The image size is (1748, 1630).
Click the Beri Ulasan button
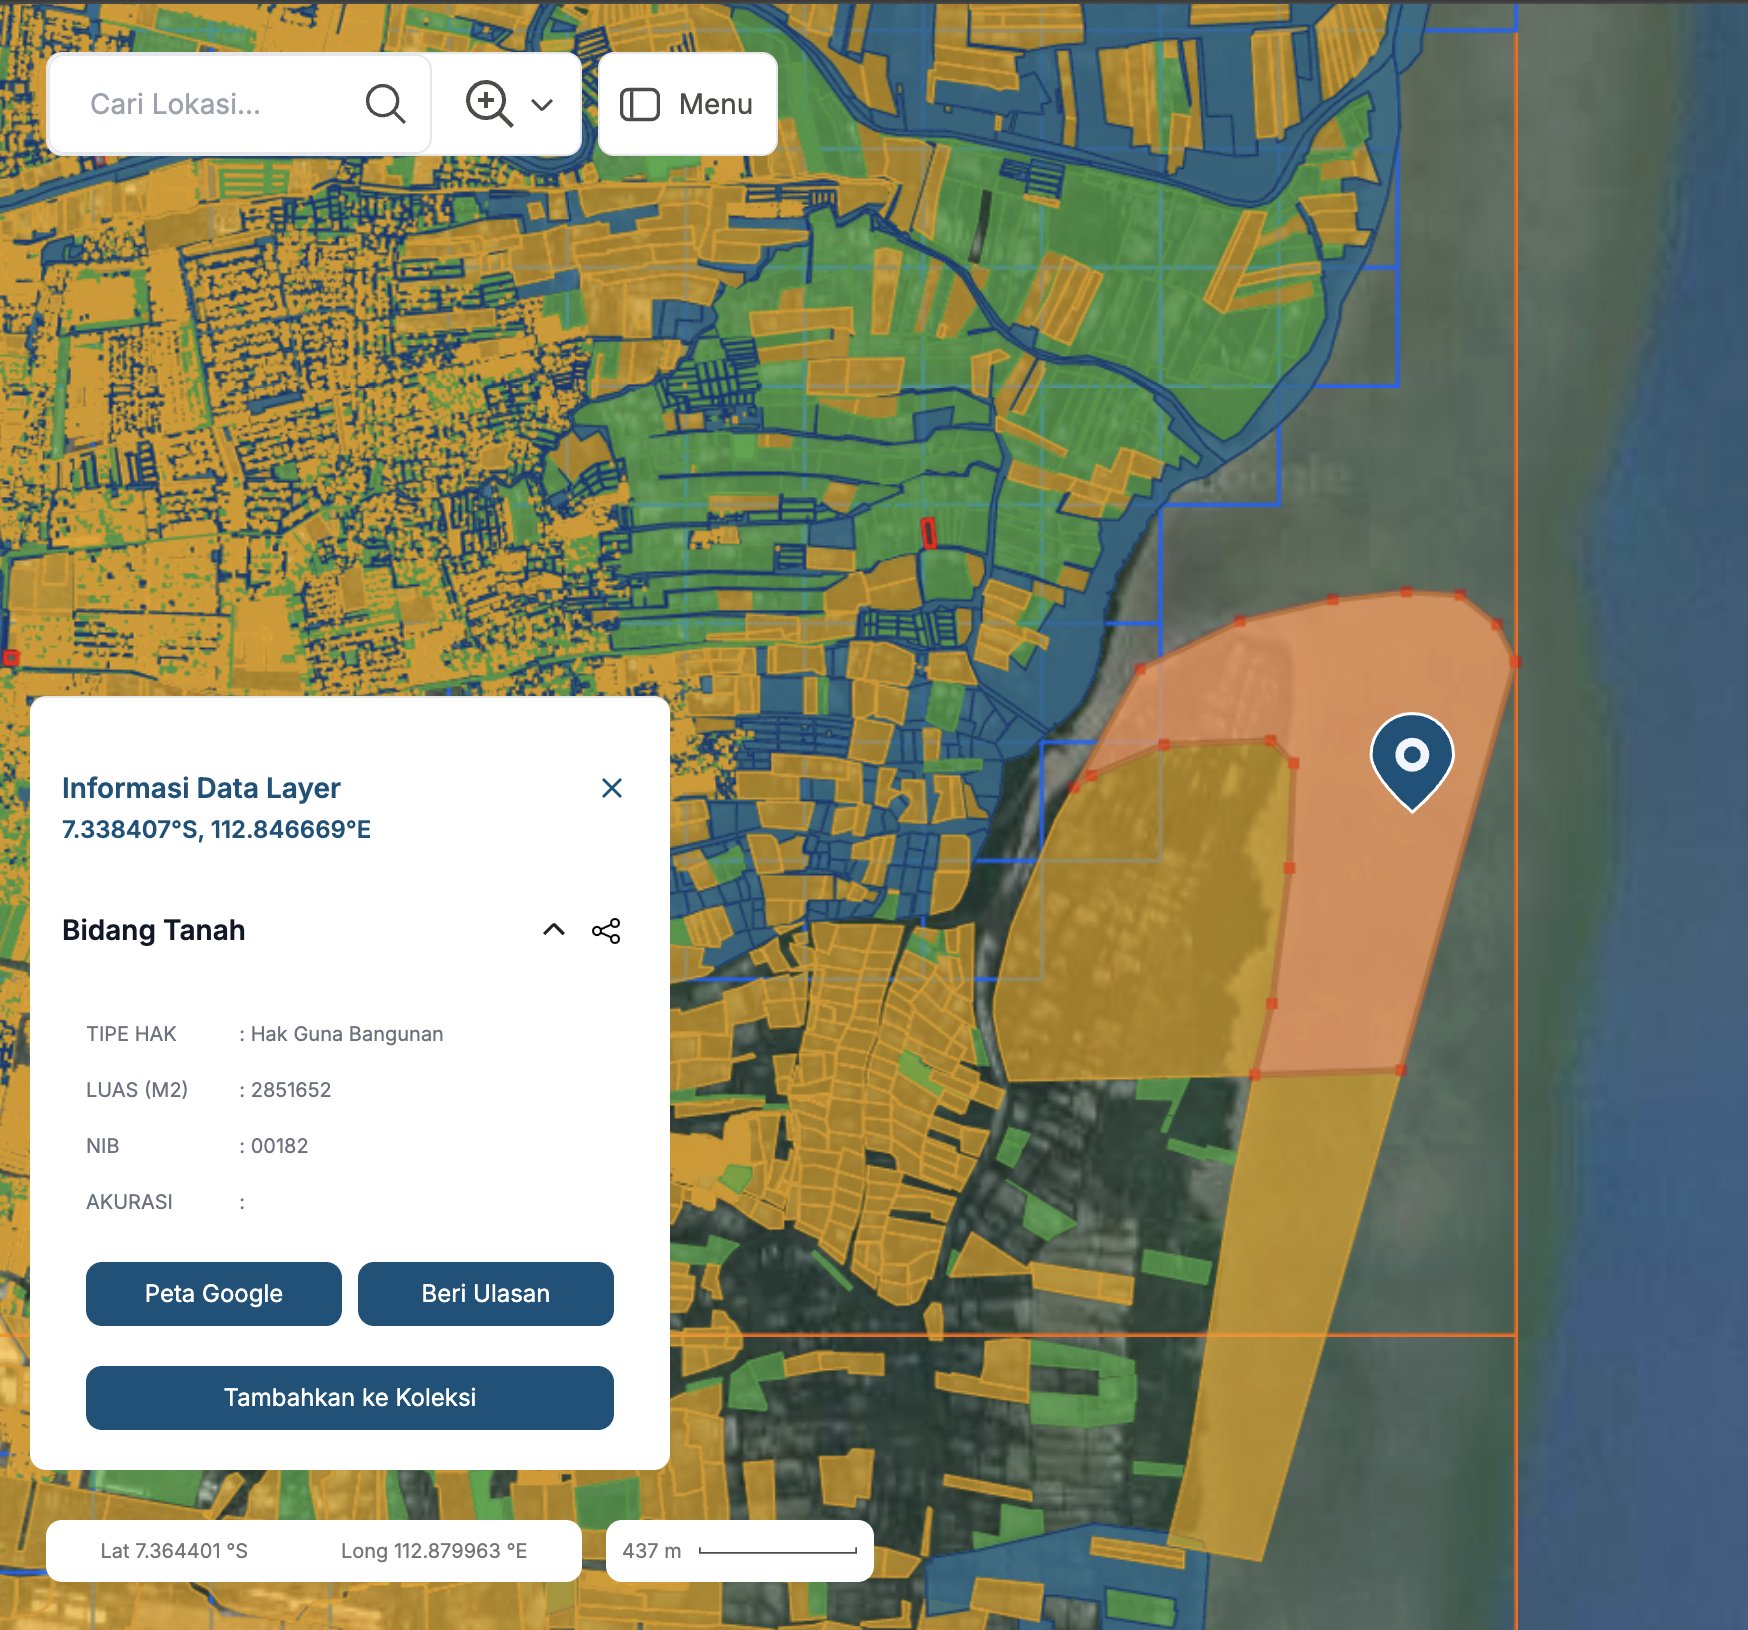tap(485, 1294)
